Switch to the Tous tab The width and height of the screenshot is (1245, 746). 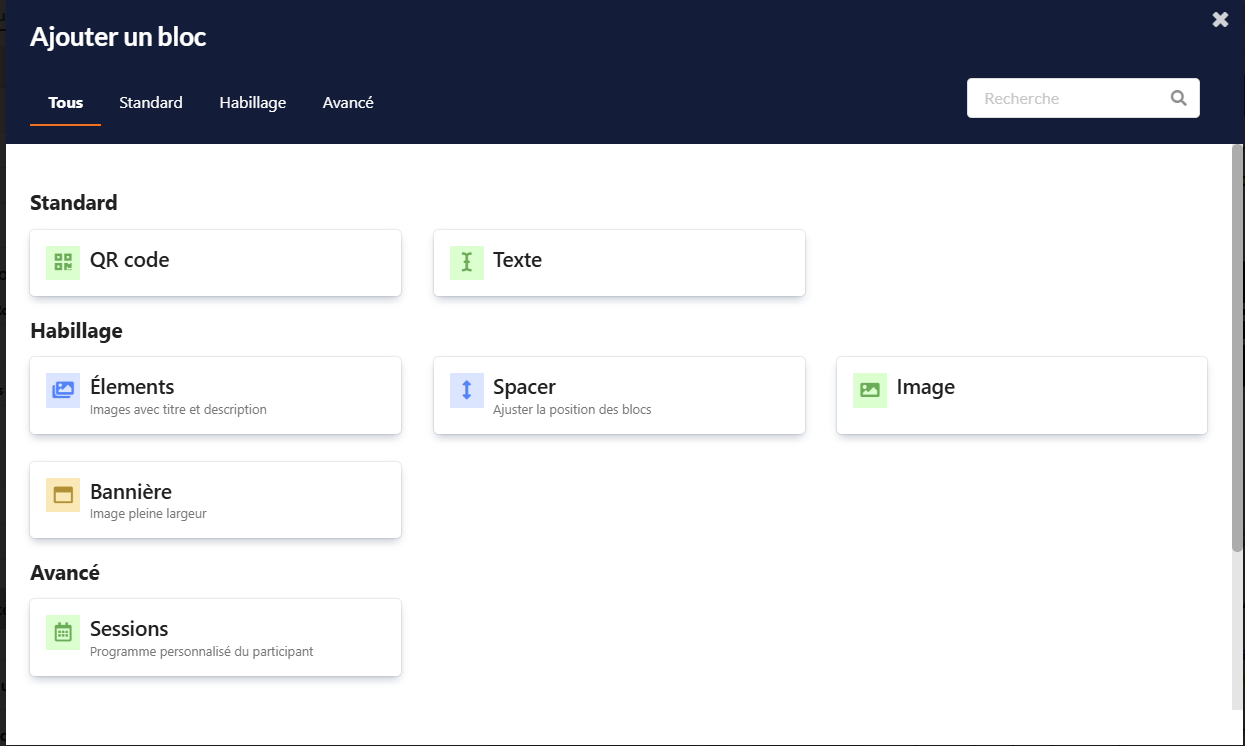(66, 103)
